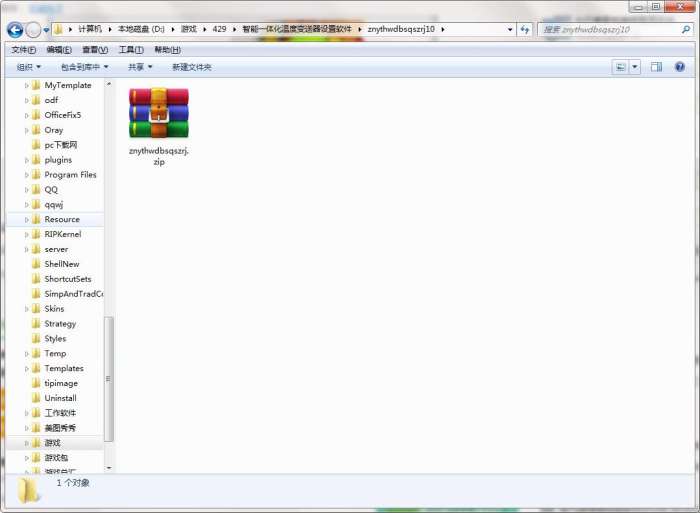Click the znythwdbsqszrj10 breadcrumb segment
Image resolution: width=700 pixels, height=513 pixels.
tap(401, 29)
